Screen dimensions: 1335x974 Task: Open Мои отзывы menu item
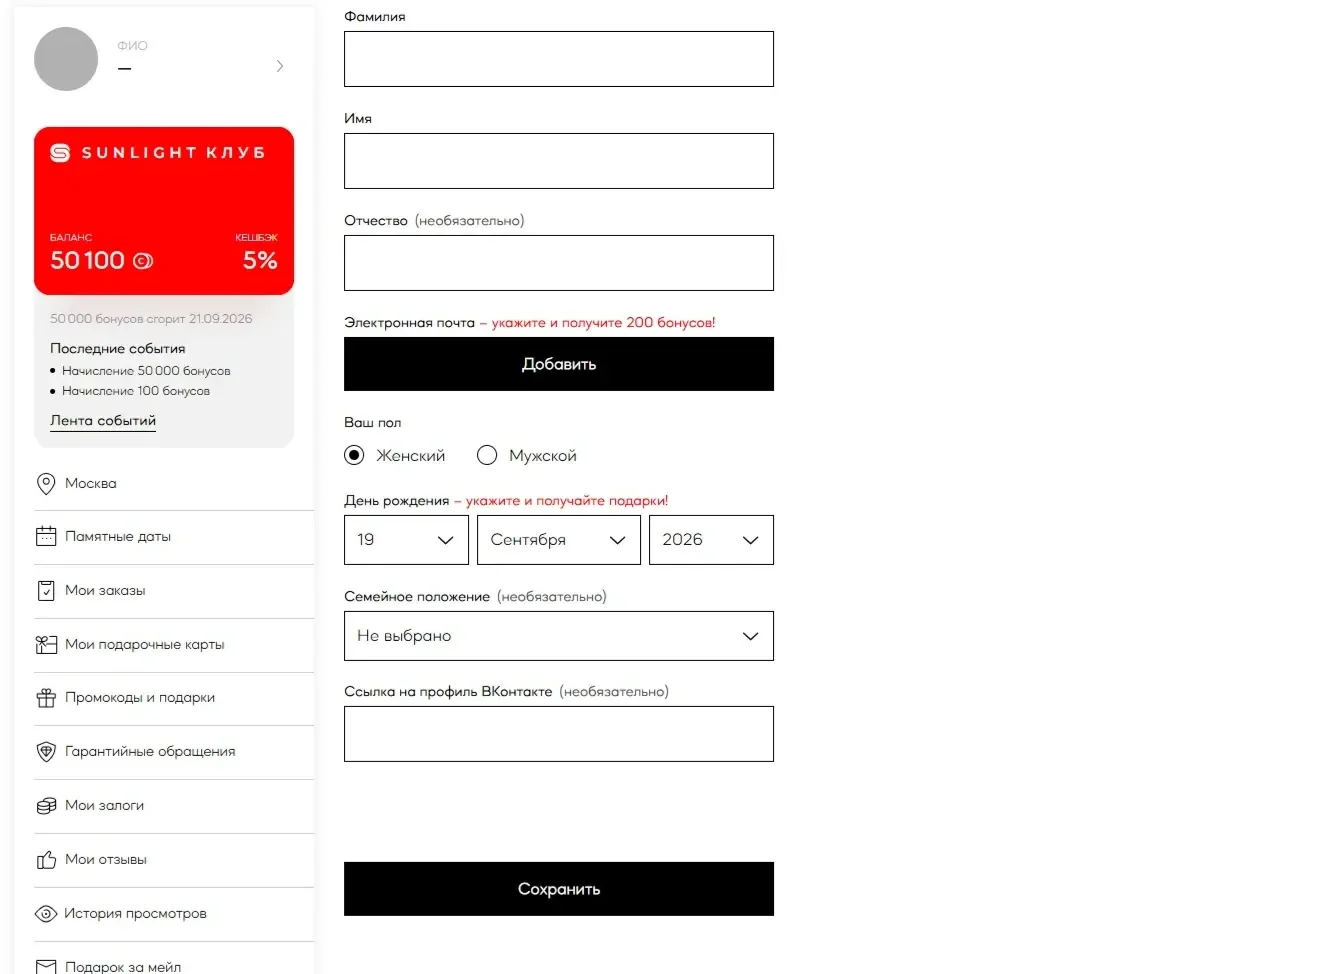click(x=174, y=860)
